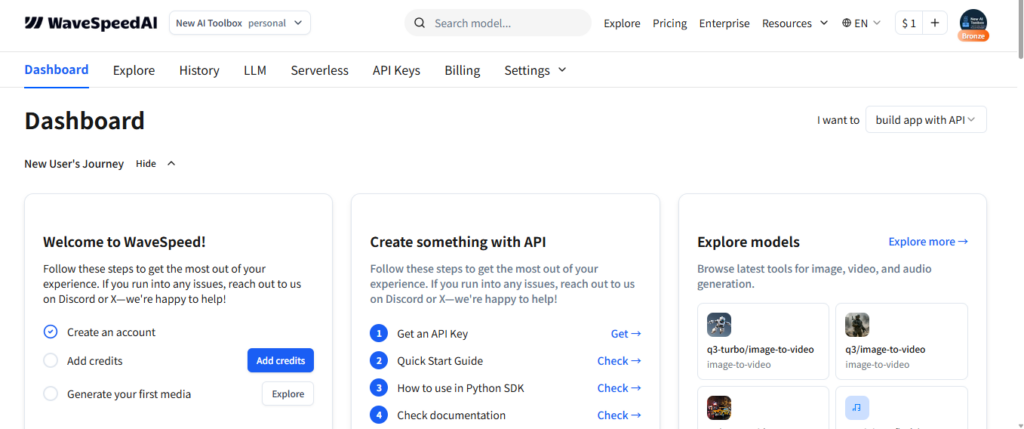Open the New AI Toolbox workspace dropdown
Screen dimensions: 1024x429
coord(239,23)
